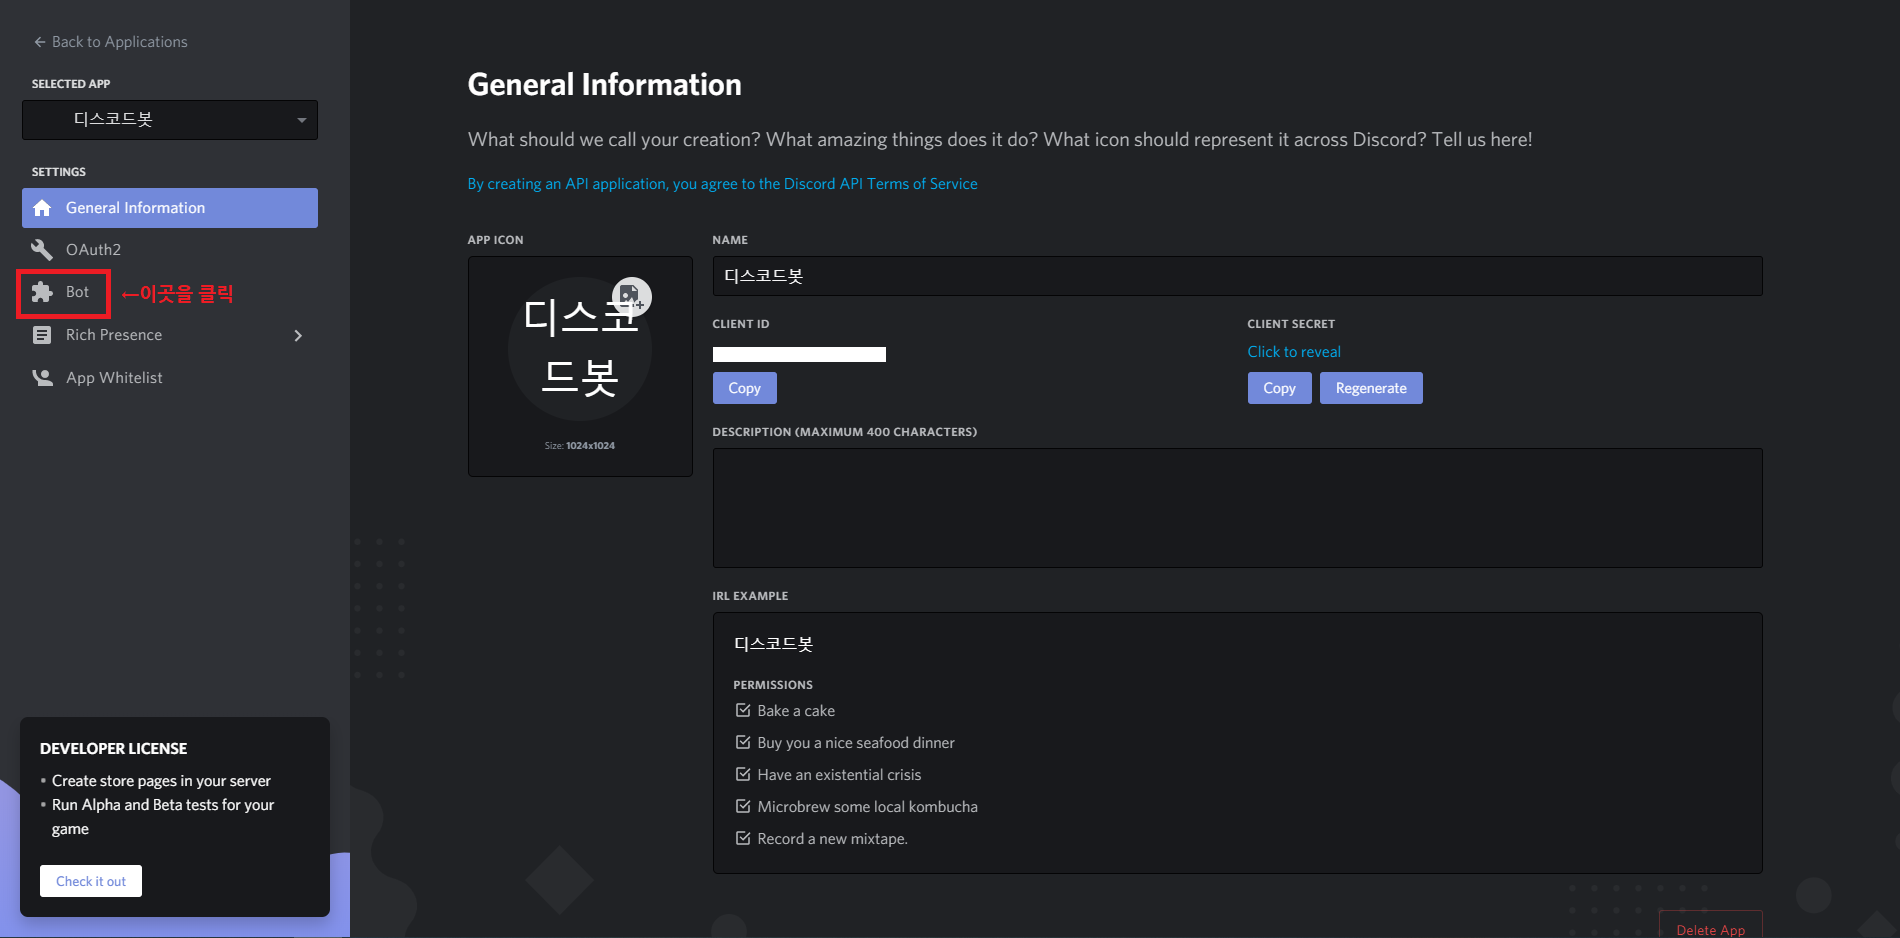Open the OAuth2 settings page
The height and width of the screenshot is (938, 1900).
[170, 250]
